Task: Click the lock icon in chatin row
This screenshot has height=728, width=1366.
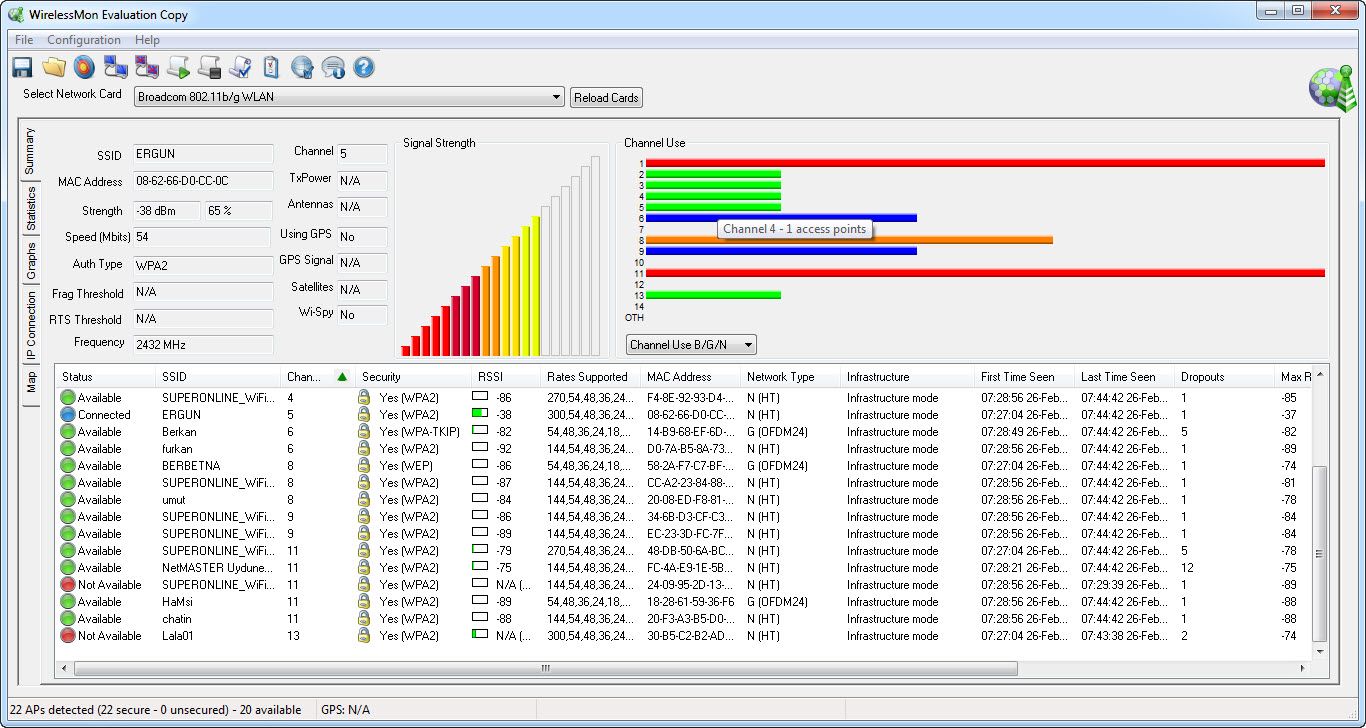Action: [x=364, y=619]
